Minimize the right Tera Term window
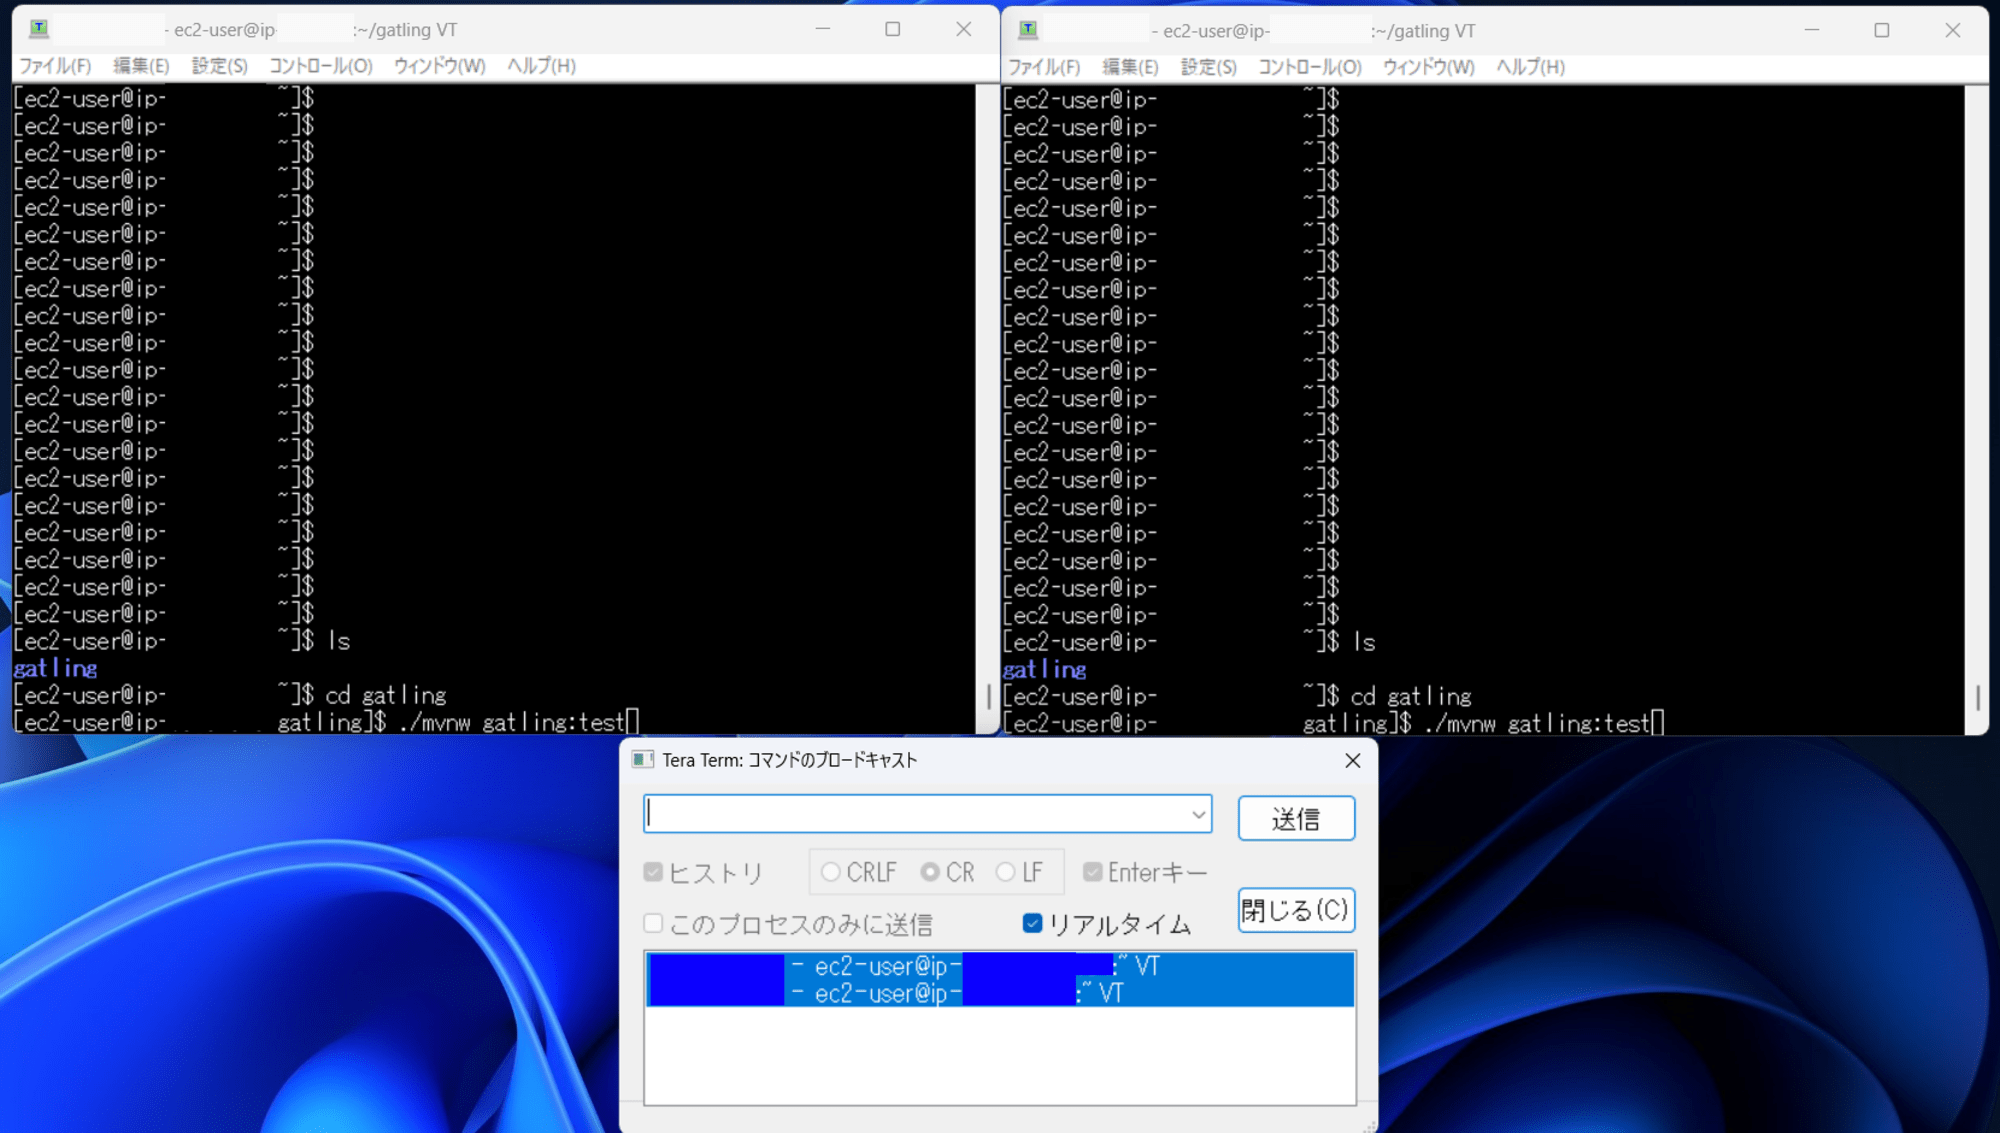This screenshot has width=2000, height=1133. pyautogui.click(x=1811, y=30)
